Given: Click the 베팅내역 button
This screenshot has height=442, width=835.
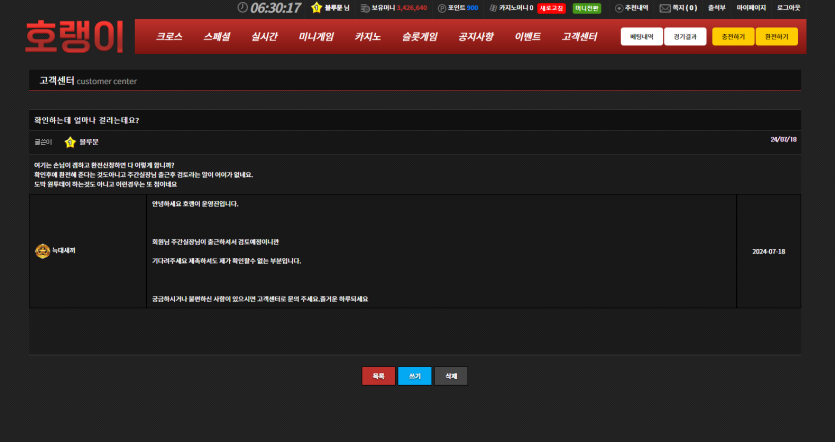Looking at the screenshot, I should tap(642, 37).
